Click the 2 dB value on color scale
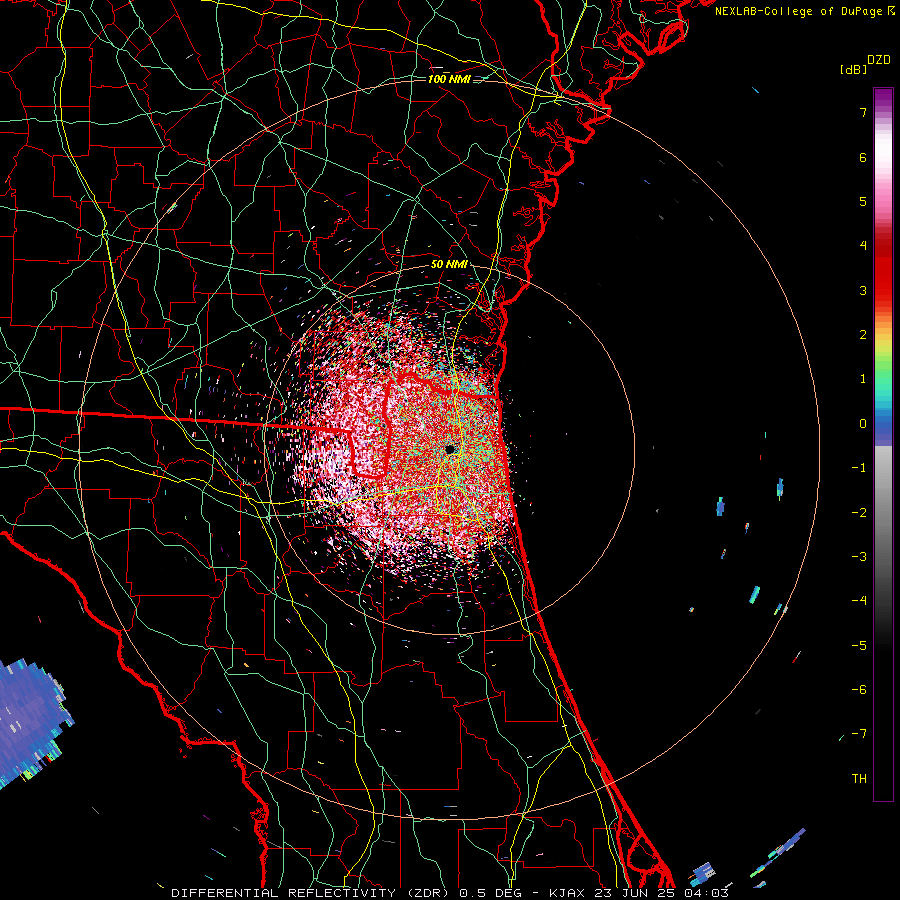This screenshot has height=900, width=900. tap(863, 335)
